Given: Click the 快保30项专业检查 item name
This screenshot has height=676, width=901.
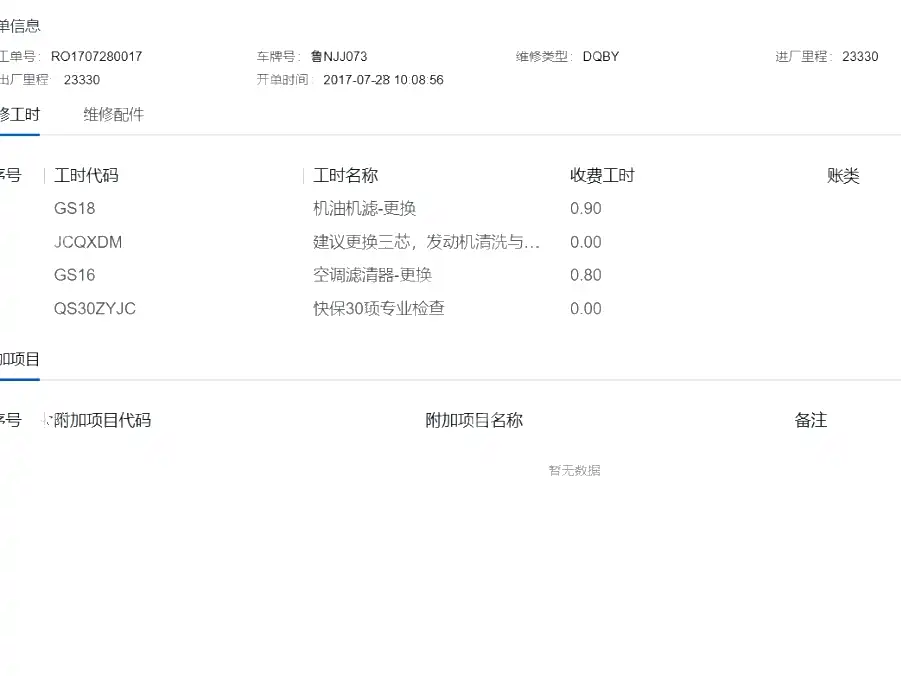Looking at the screenshot, I should coord(379,308).
